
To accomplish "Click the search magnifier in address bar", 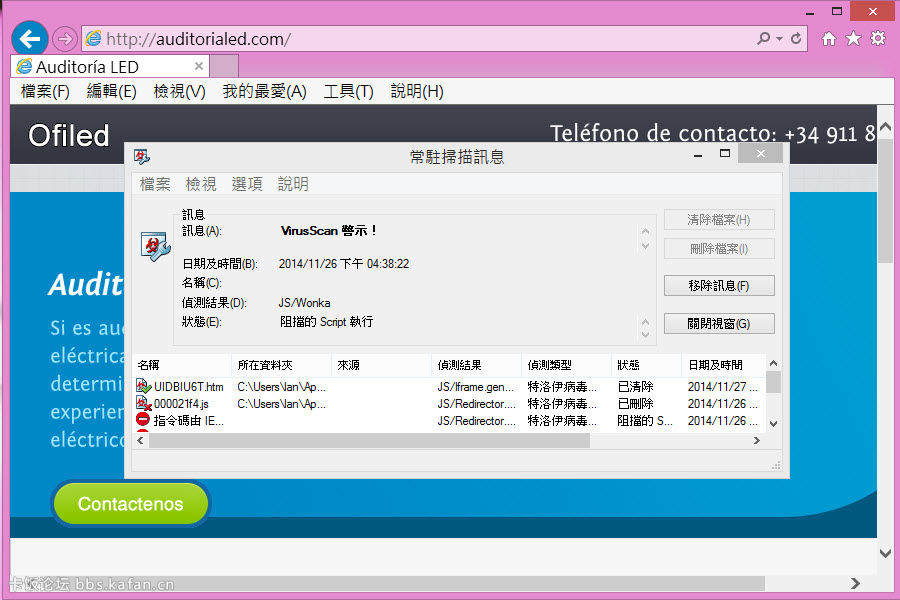I will coord(763,38).
